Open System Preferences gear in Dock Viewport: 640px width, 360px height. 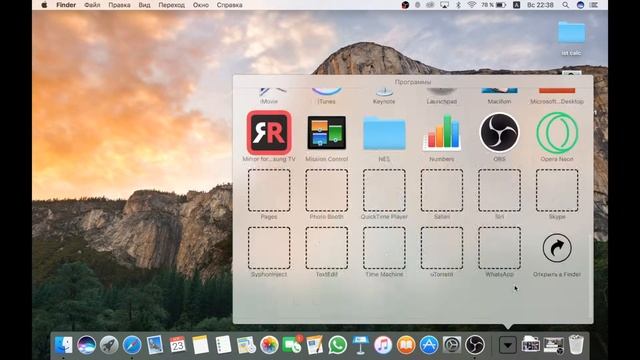point(452,345)
